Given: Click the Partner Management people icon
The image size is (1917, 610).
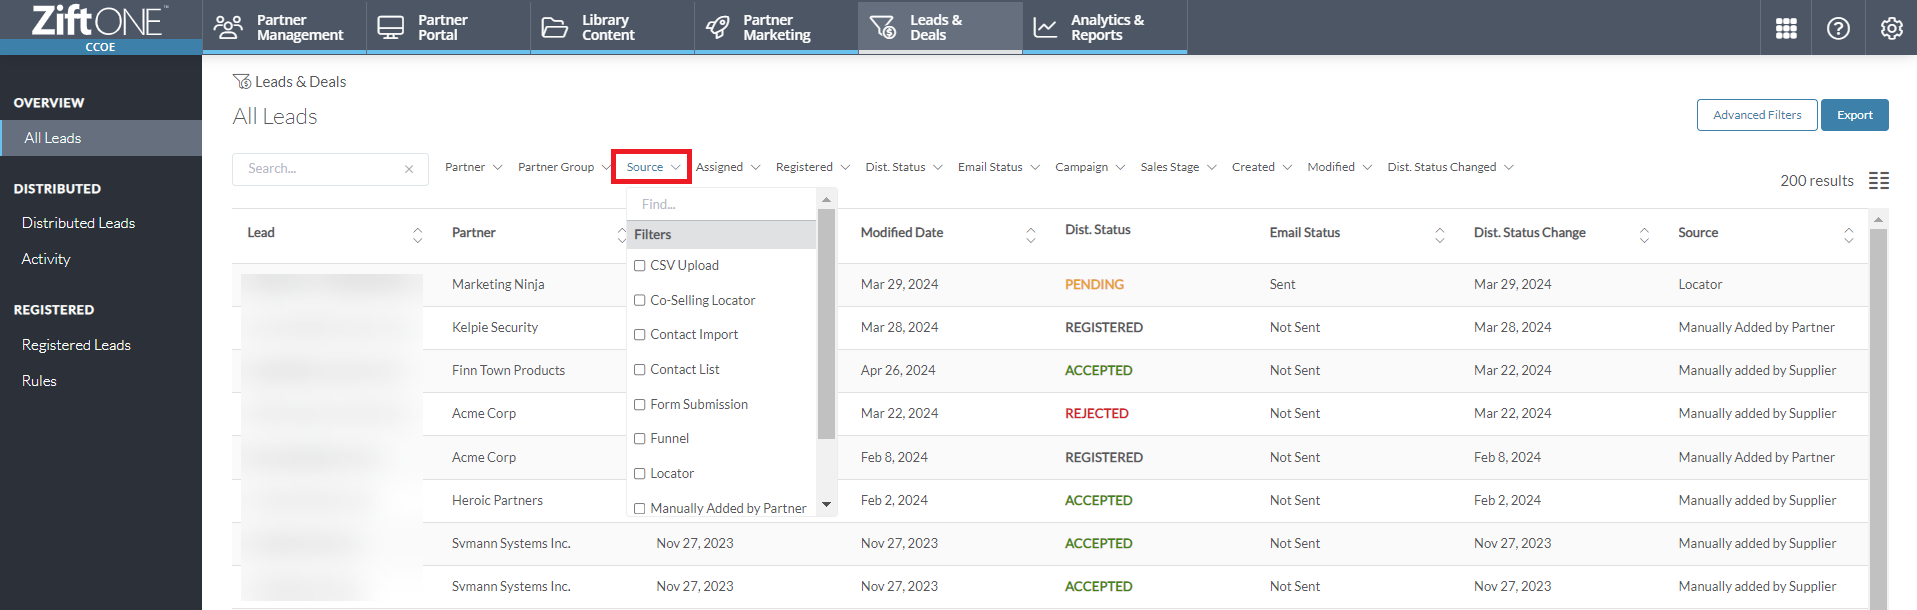Looking at the screenshot, I should tap(228, 27).
